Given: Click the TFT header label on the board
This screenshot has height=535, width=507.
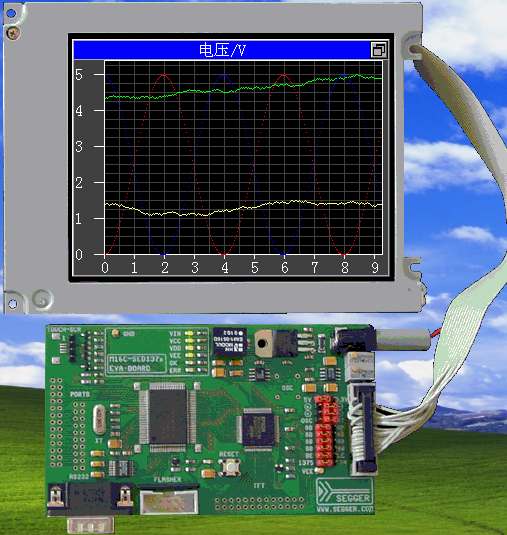Looking at the screenshot, I should point(259,486).
